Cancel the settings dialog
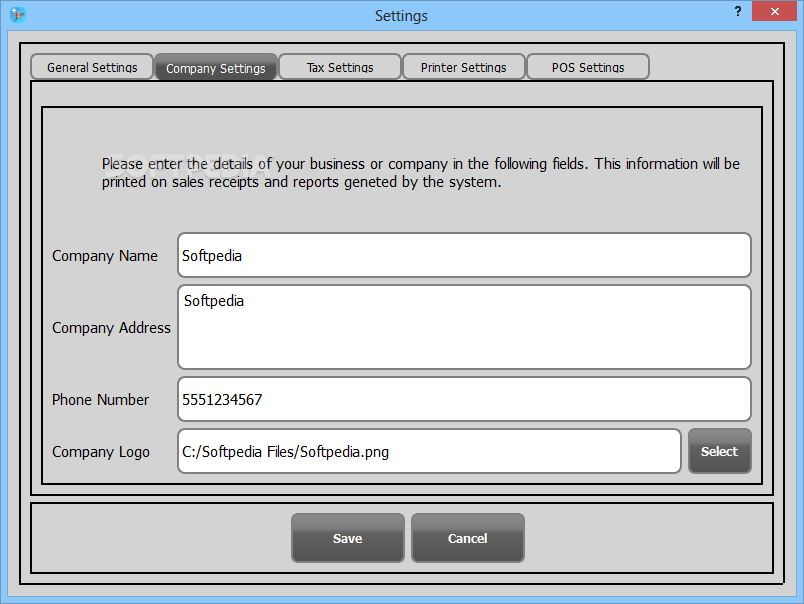Image resolution: width=804 pixels, height=604 pixels. (x=468, y=538)
